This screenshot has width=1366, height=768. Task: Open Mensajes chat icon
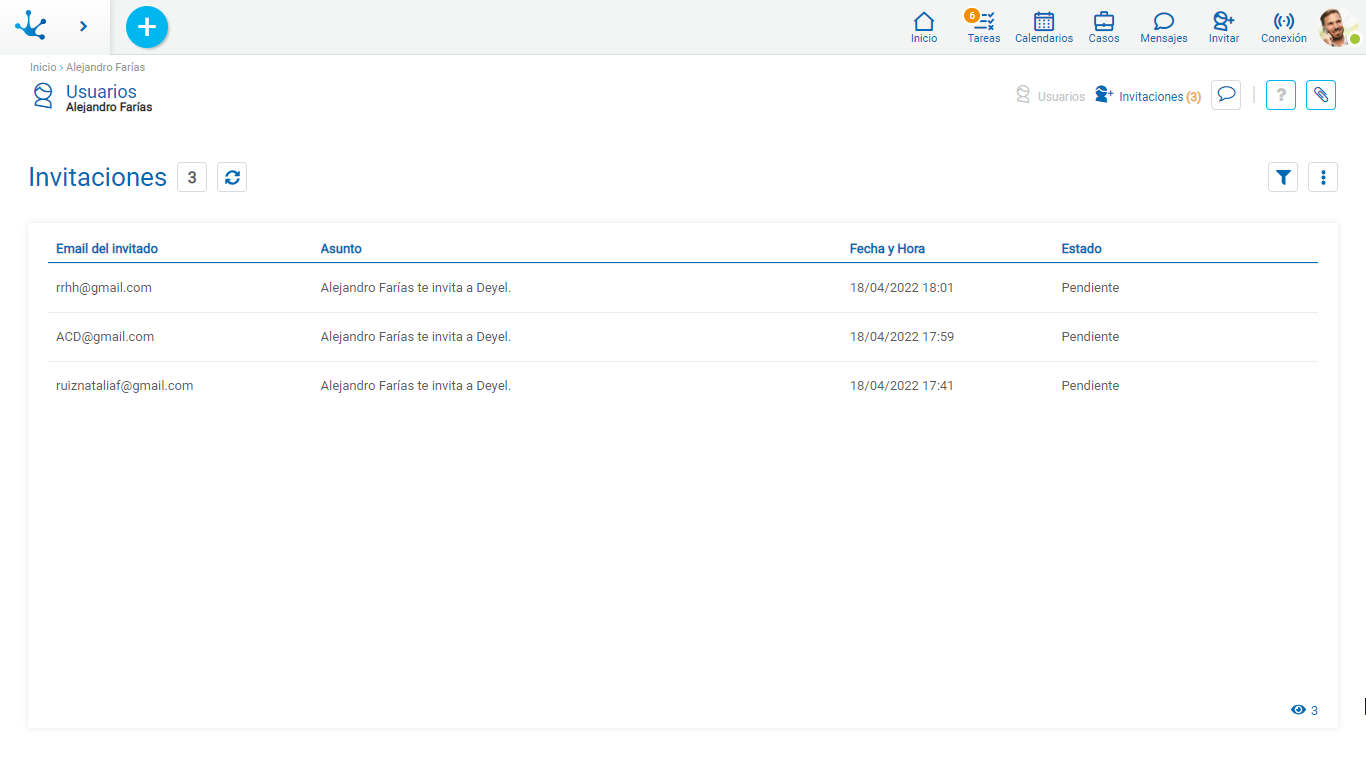pos(1163,27)
